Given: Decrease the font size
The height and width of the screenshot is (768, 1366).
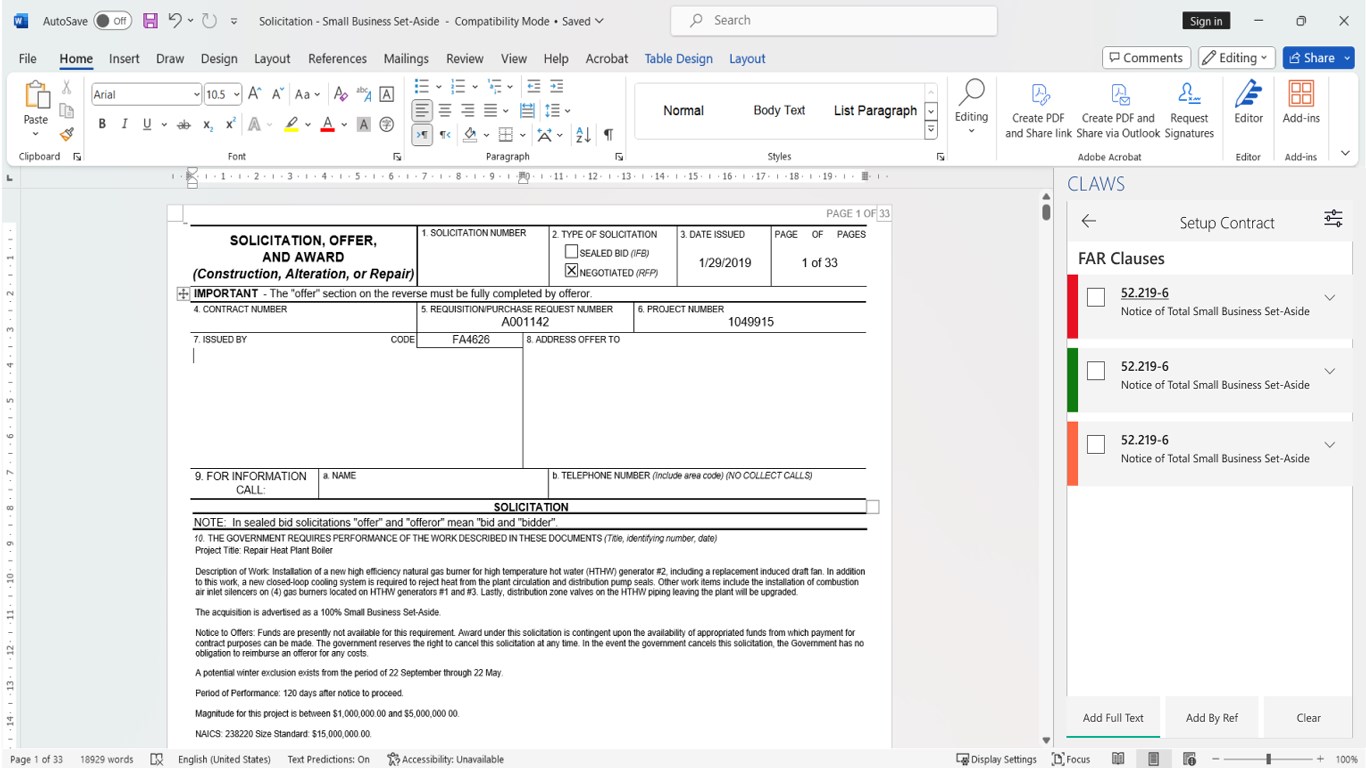Looking at the screenshot, I should tap(277, 94).
